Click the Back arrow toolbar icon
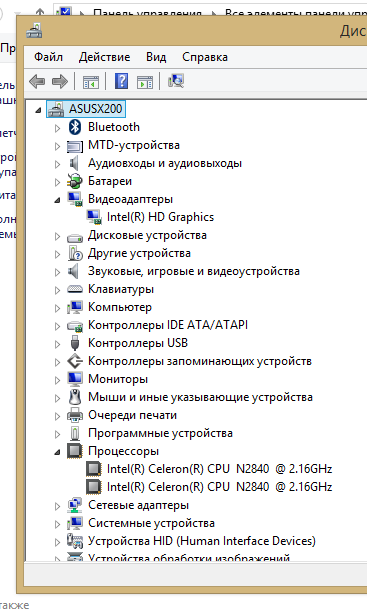Screen dimensions: 367x609 tap(37, 82)
